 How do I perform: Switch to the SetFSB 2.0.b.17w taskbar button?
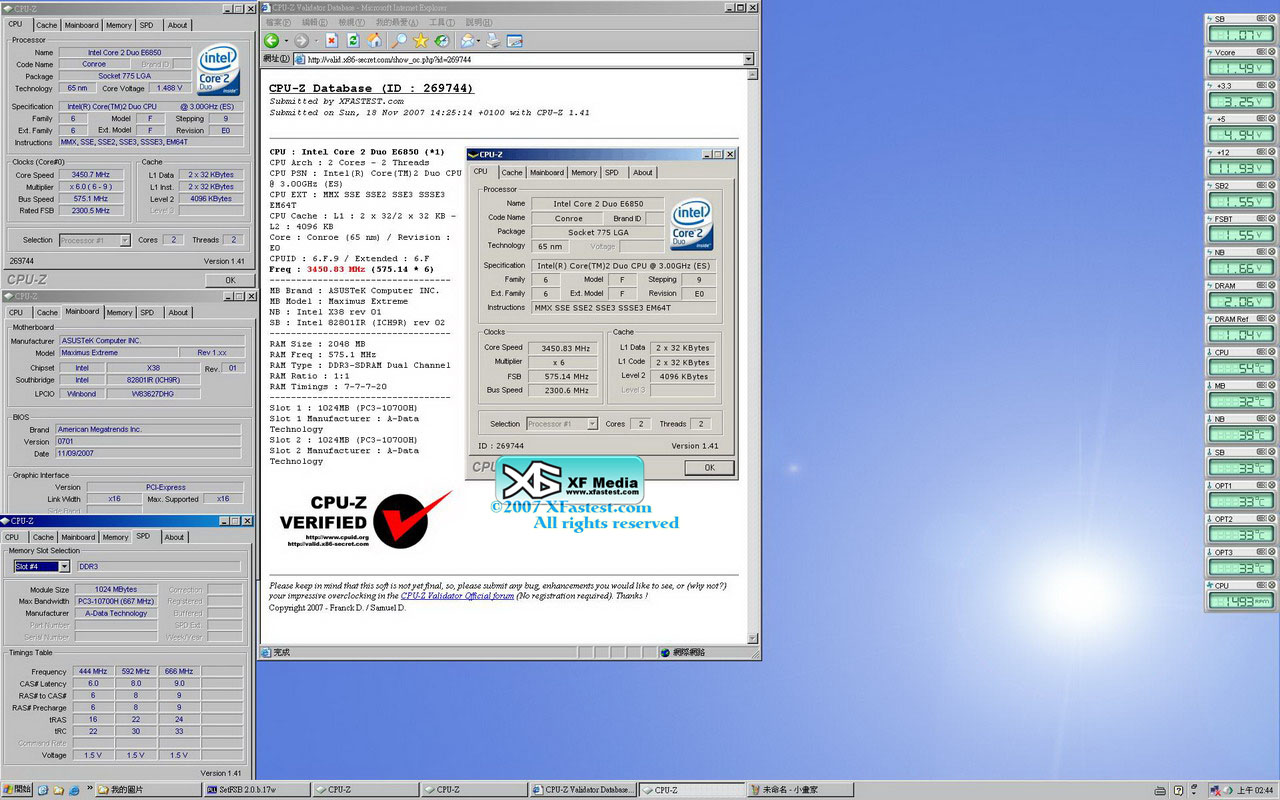(x=256, y=790)
